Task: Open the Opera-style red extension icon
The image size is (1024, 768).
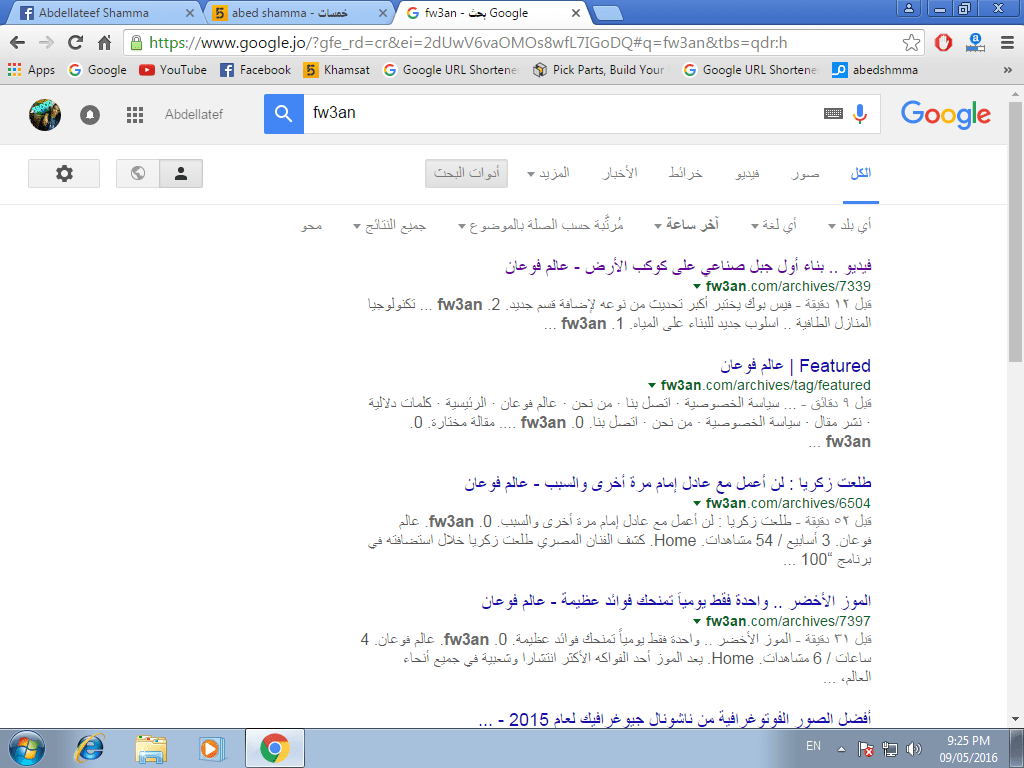Action: tap(943, 43)
